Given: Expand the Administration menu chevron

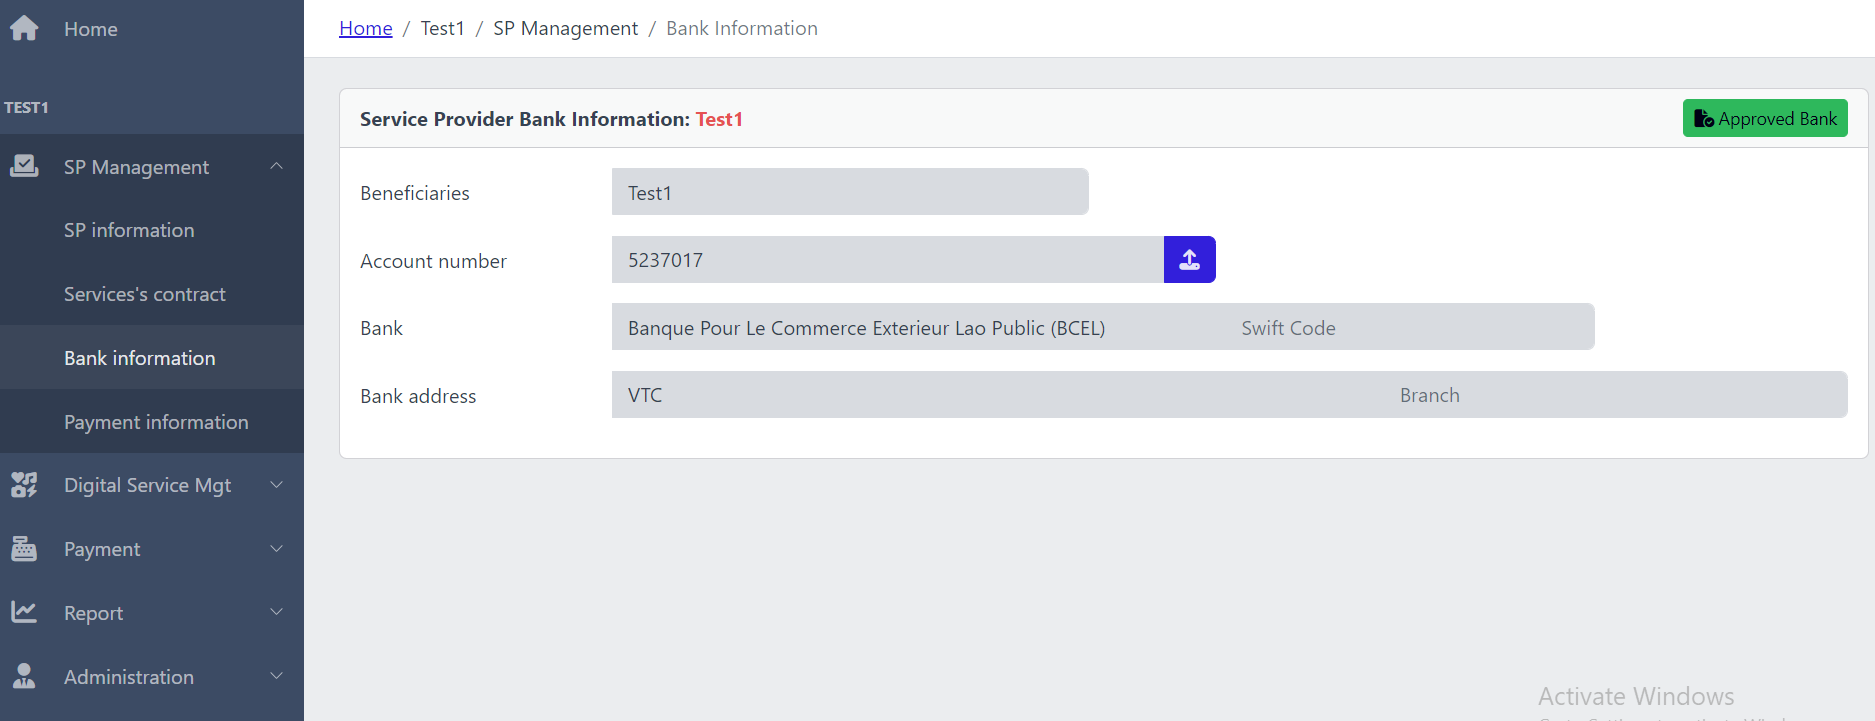Looking at the screenshot, I should [277, 677].
